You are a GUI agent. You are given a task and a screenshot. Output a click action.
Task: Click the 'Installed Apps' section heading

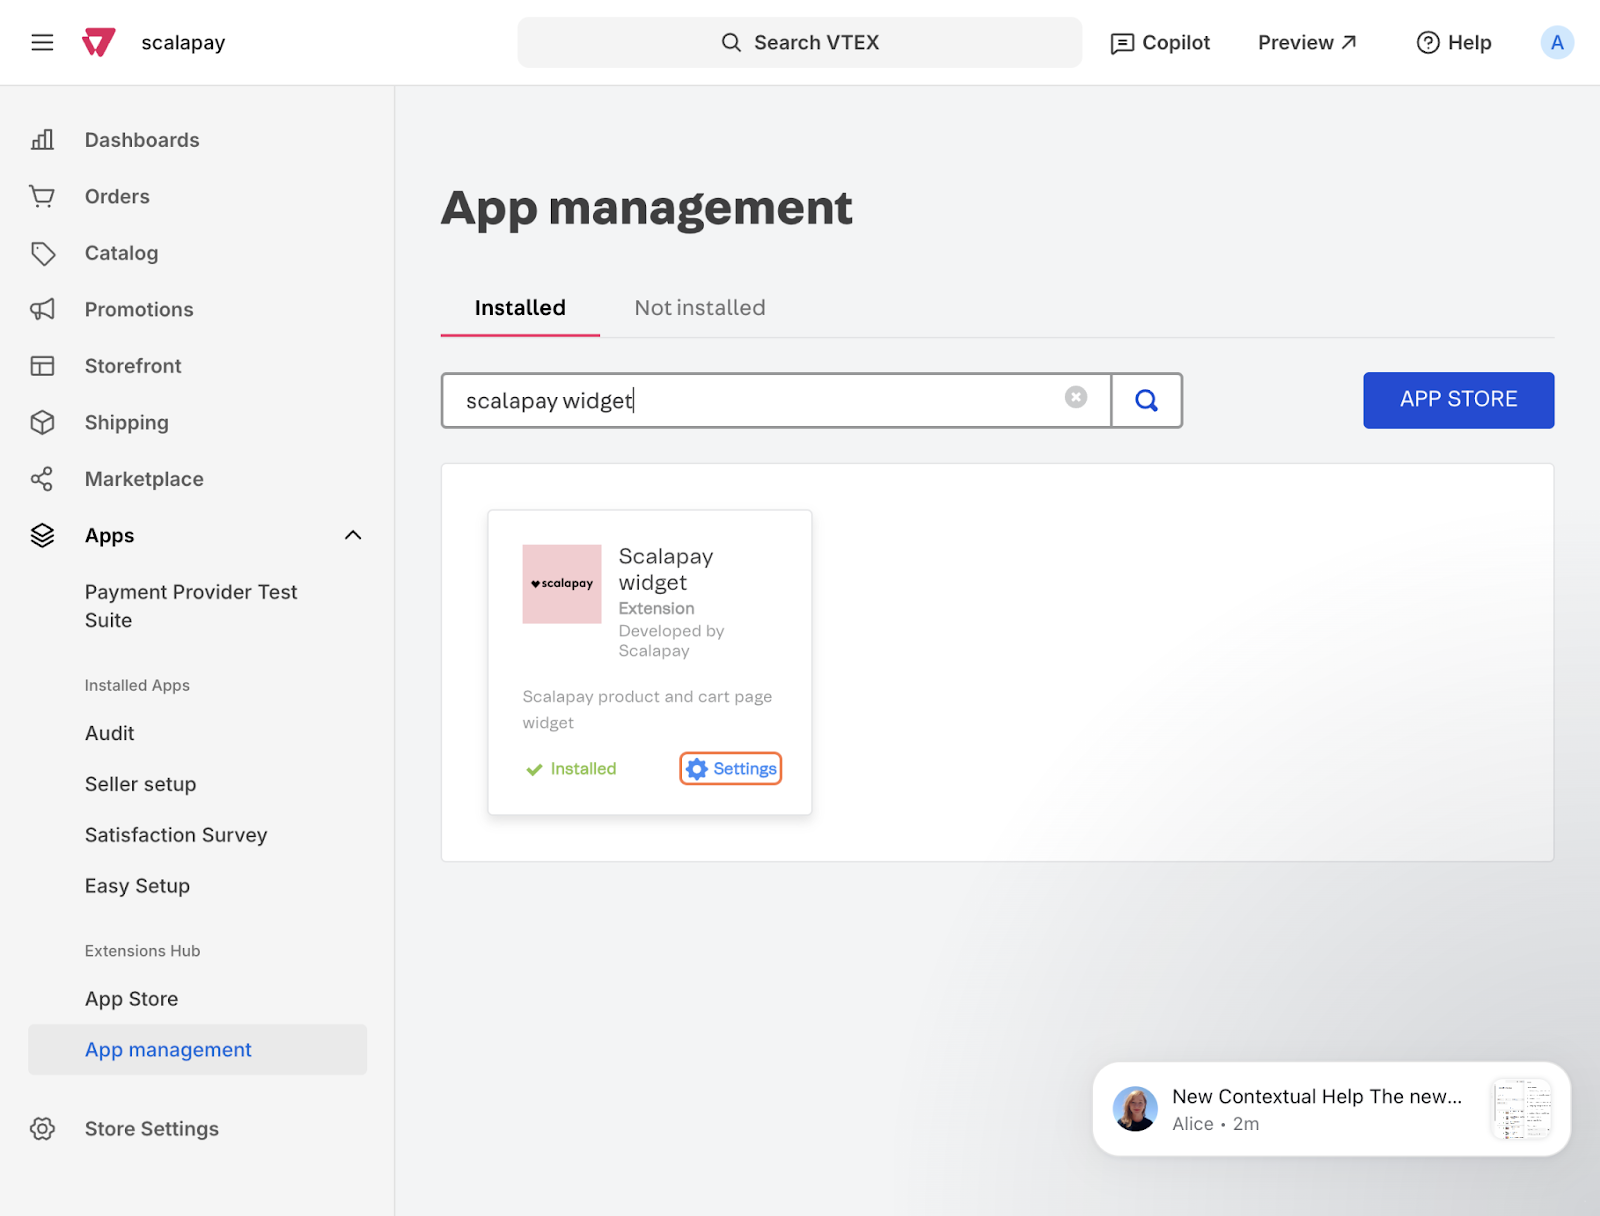point(137,685)
